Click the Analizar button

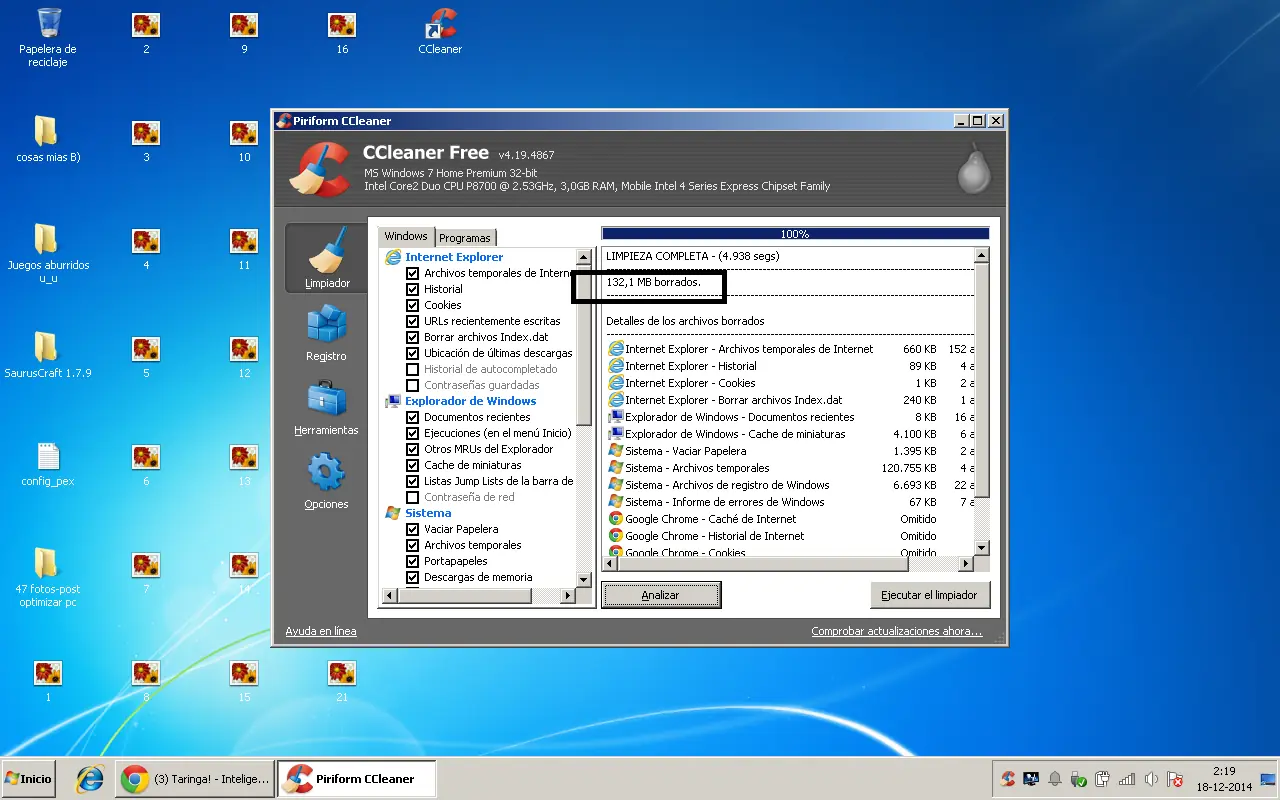click(x=660, y=595)
